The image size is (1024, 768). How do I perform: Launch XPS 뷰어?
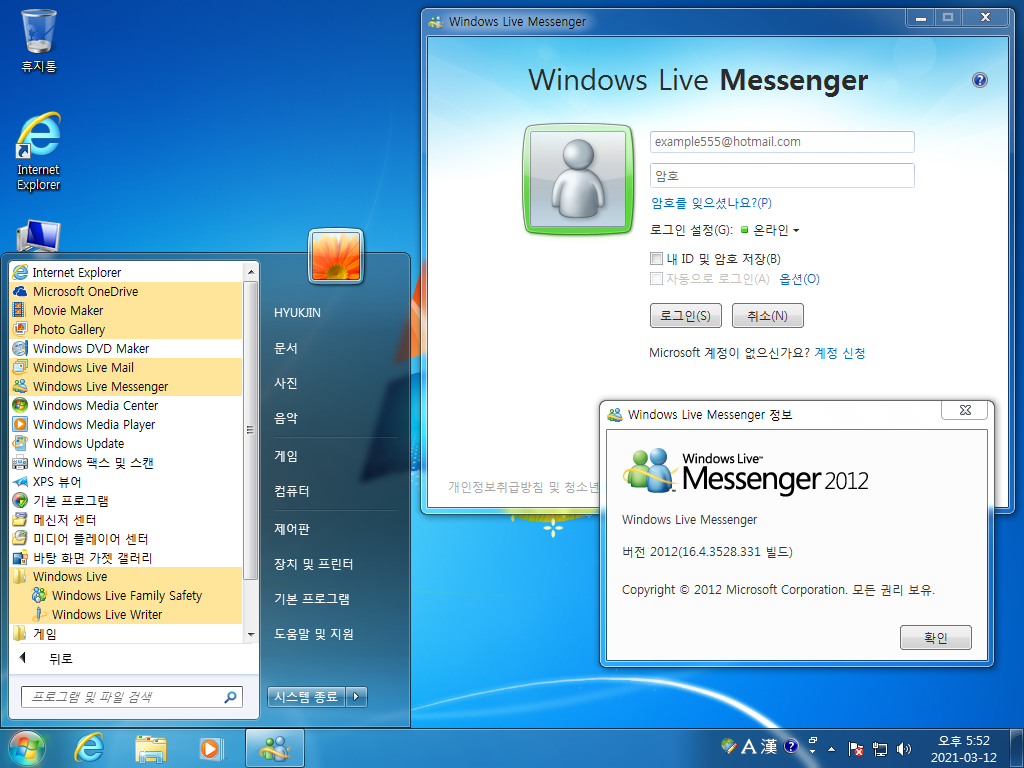click(x=127, y=481)
